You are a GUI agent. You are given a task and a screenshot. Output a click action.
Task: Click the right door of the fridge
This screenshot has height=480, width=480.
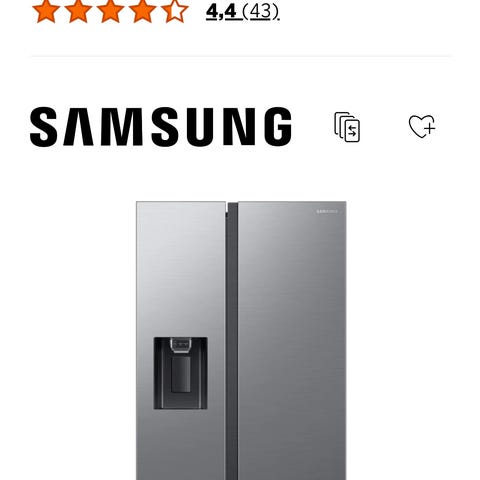coord(292,340)
